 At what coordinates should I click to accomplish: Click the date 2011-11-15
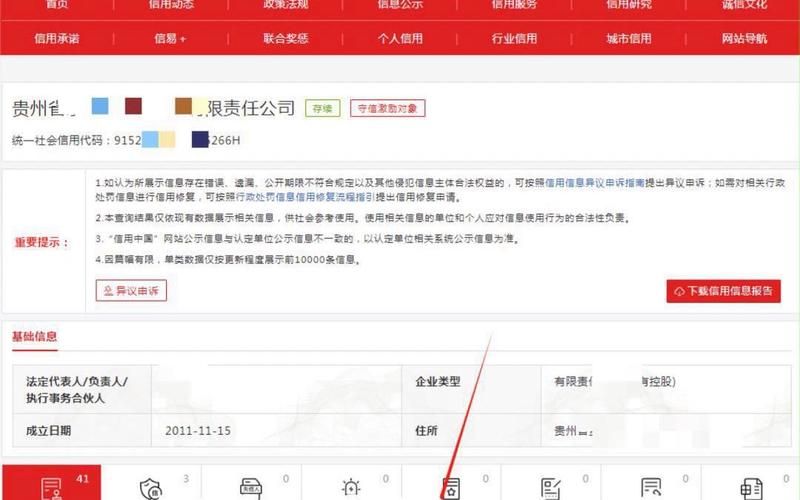198,431
